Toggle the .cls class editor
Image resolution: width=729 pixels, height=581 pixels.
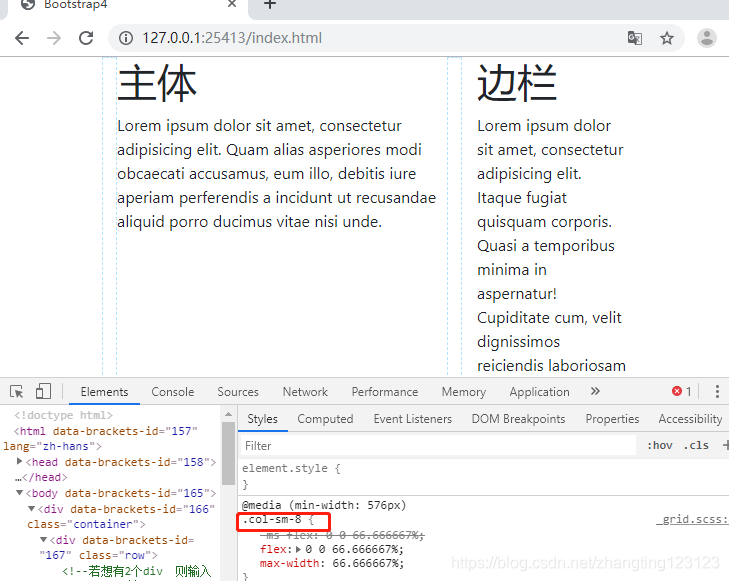696,445
